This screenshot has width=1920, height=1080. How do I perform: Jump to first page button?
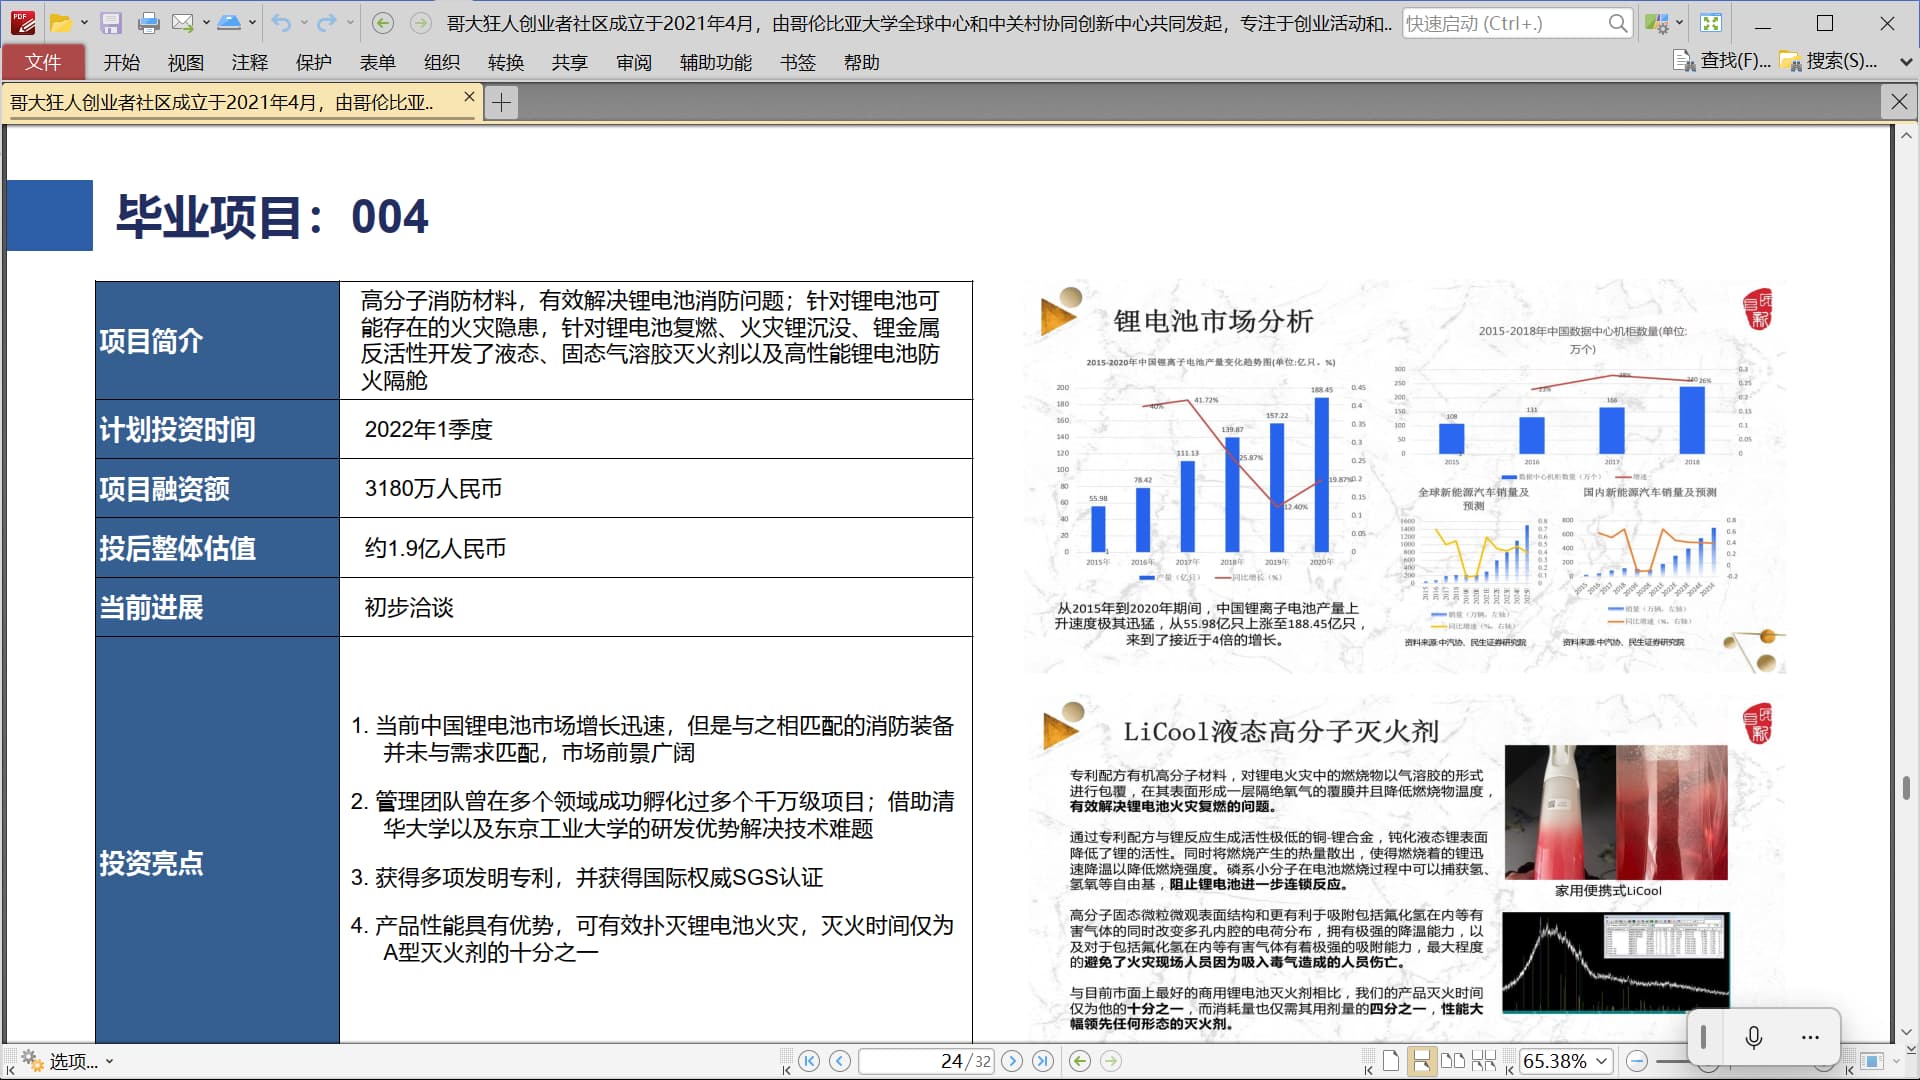click(809, 1061)
